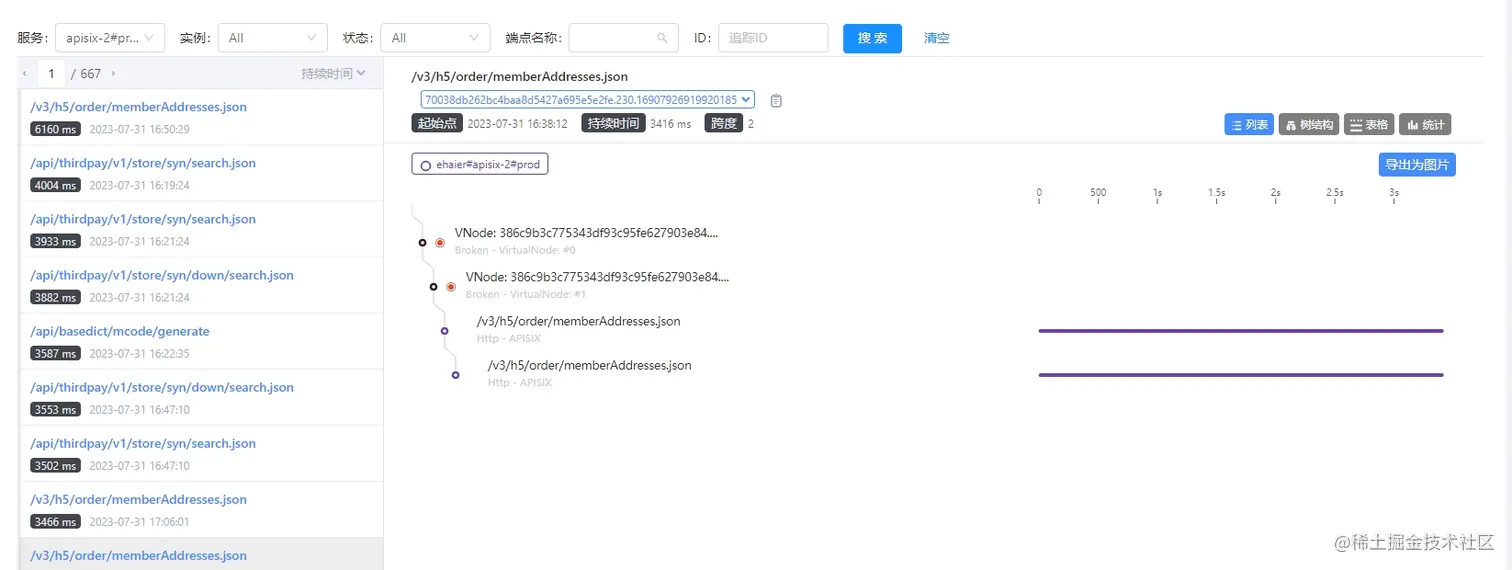Select VNode Broken VirtualNode #0 span

coord(586,241)
